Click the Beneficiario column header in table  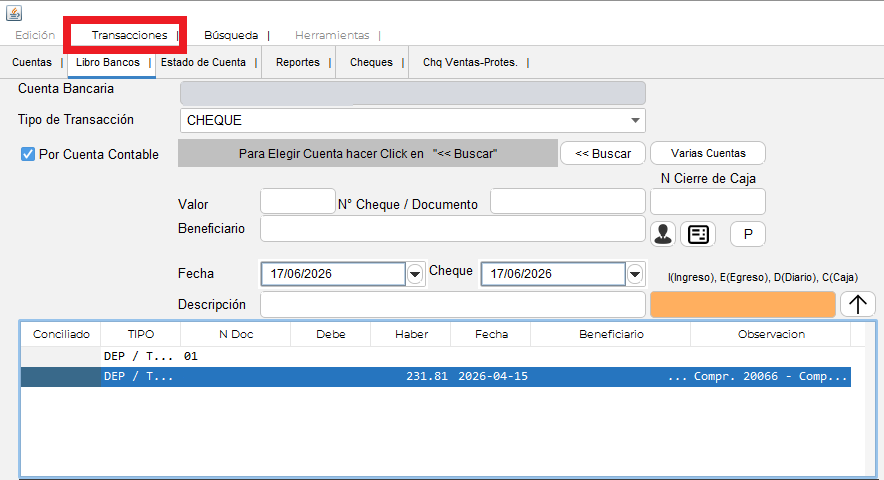pos(611,334)
